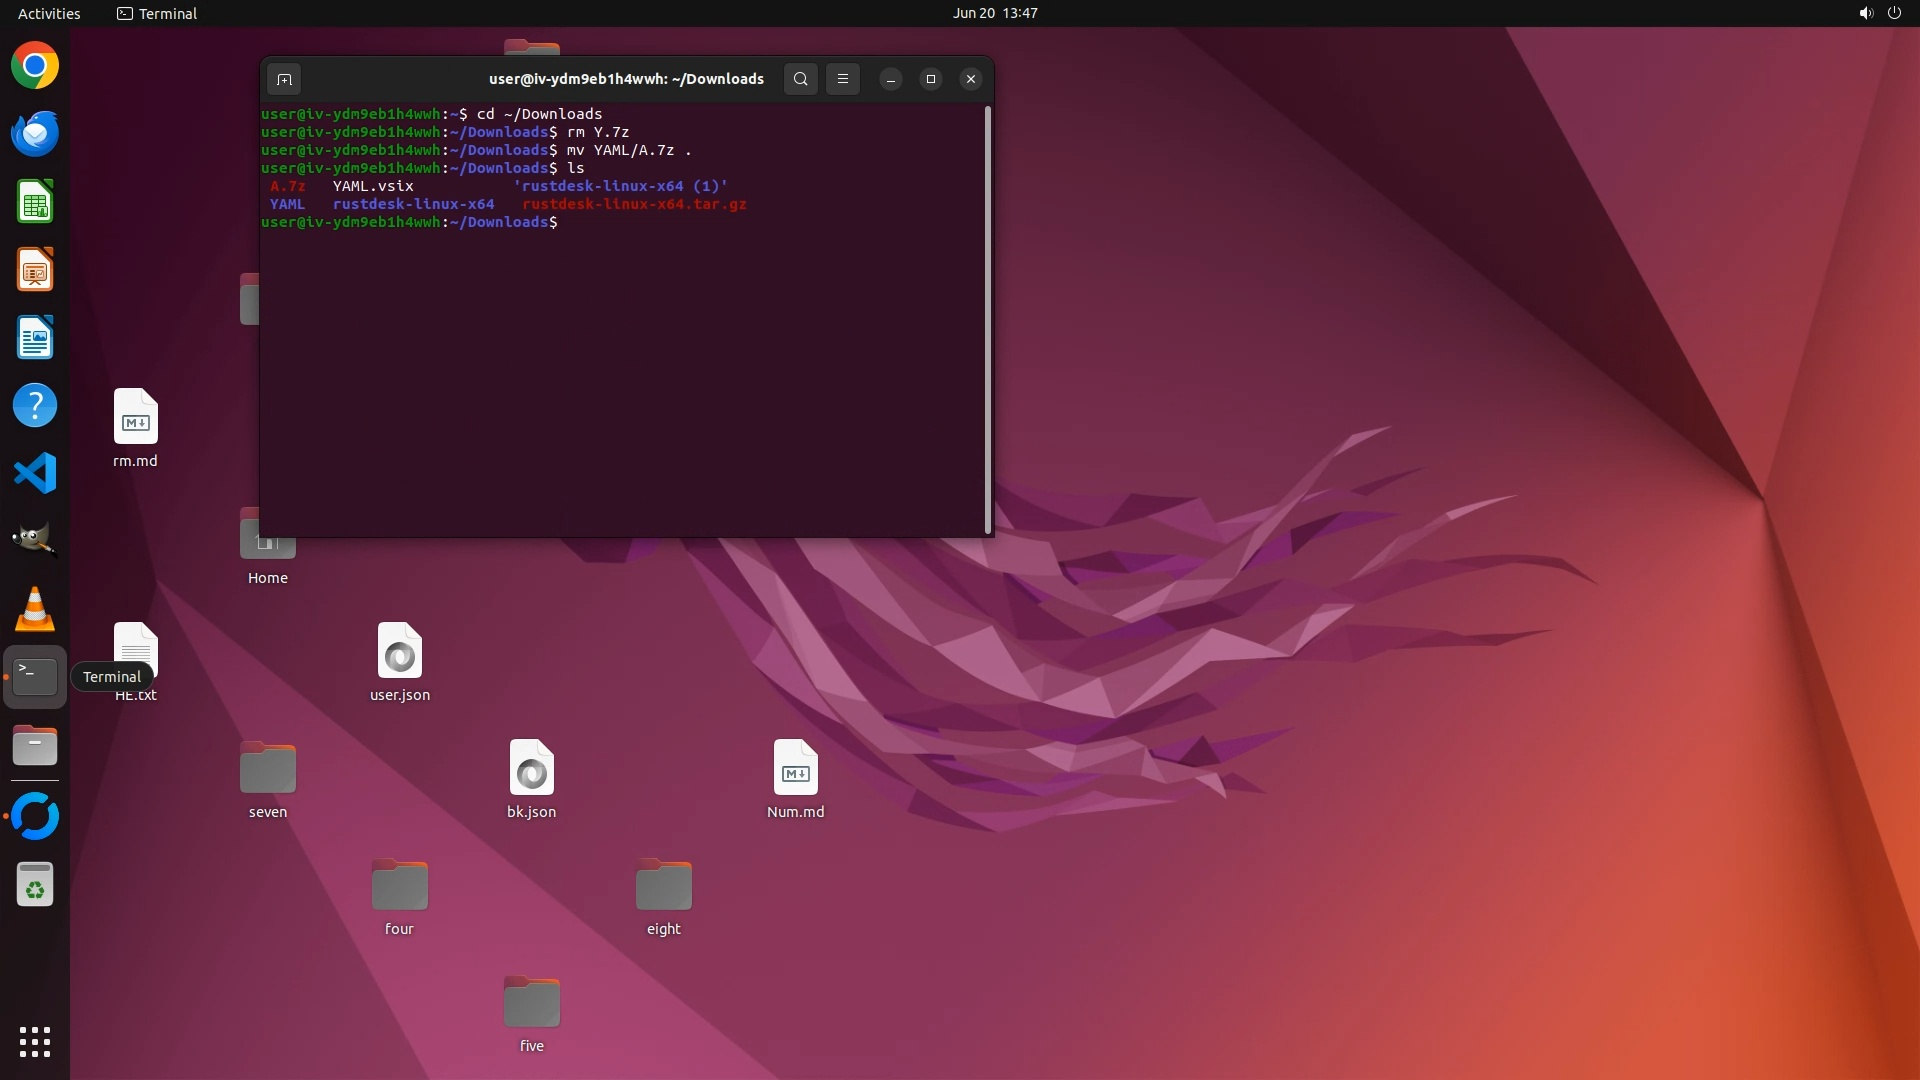Click the terminal search icon

800,79
